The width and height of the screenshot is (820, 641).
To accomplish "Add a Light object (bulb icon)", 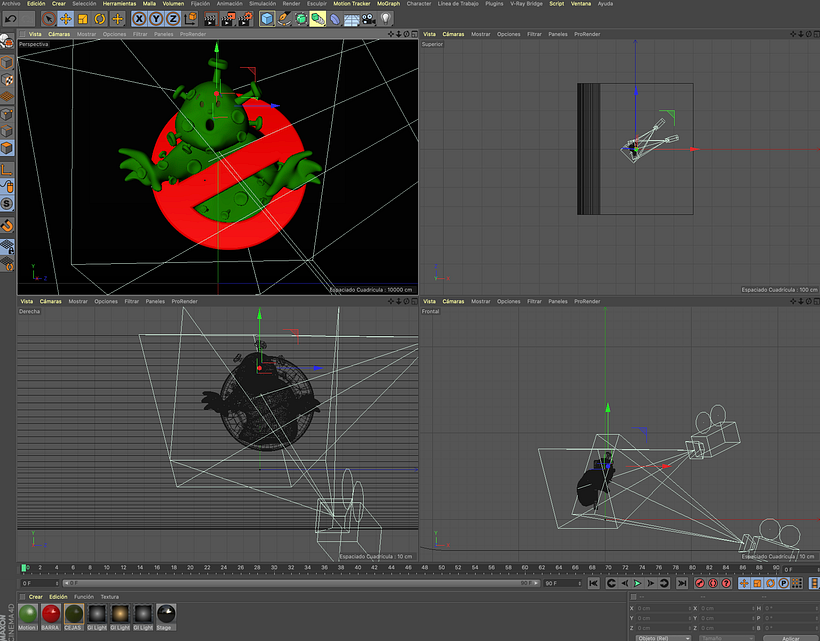I will pos(386,19).
